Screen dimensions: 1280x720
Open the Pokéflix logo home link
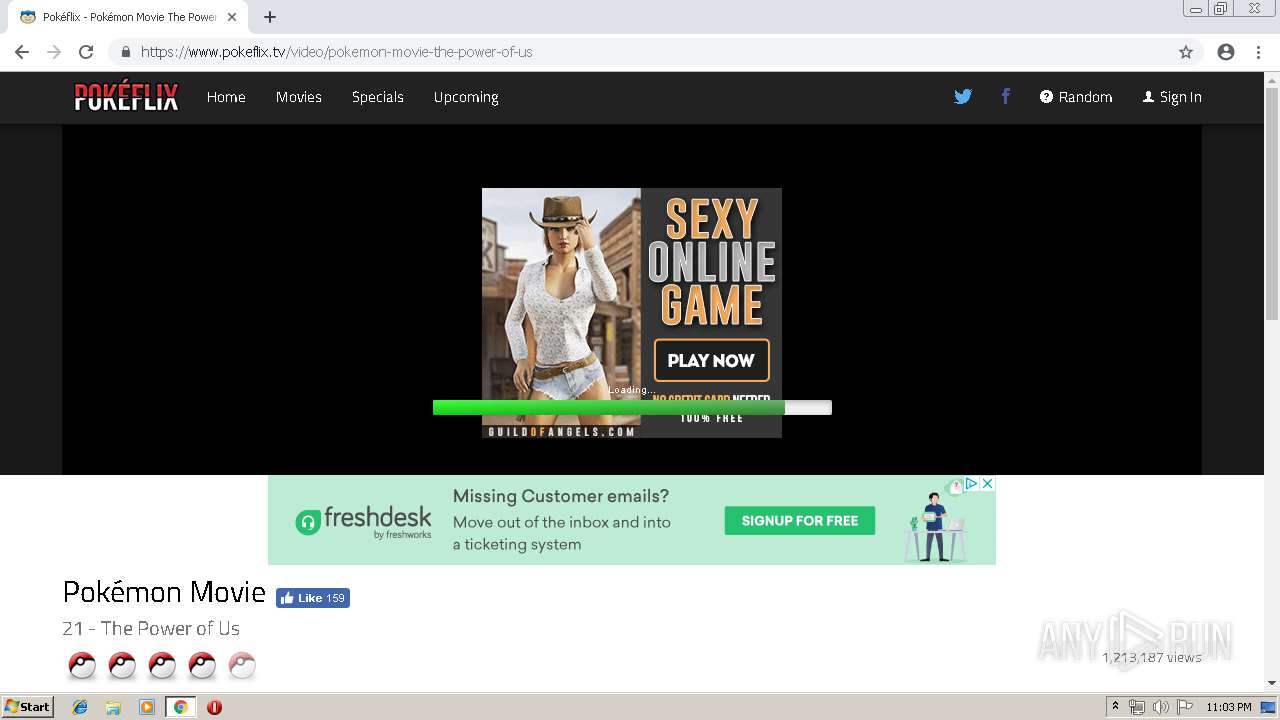pos(126,97)
